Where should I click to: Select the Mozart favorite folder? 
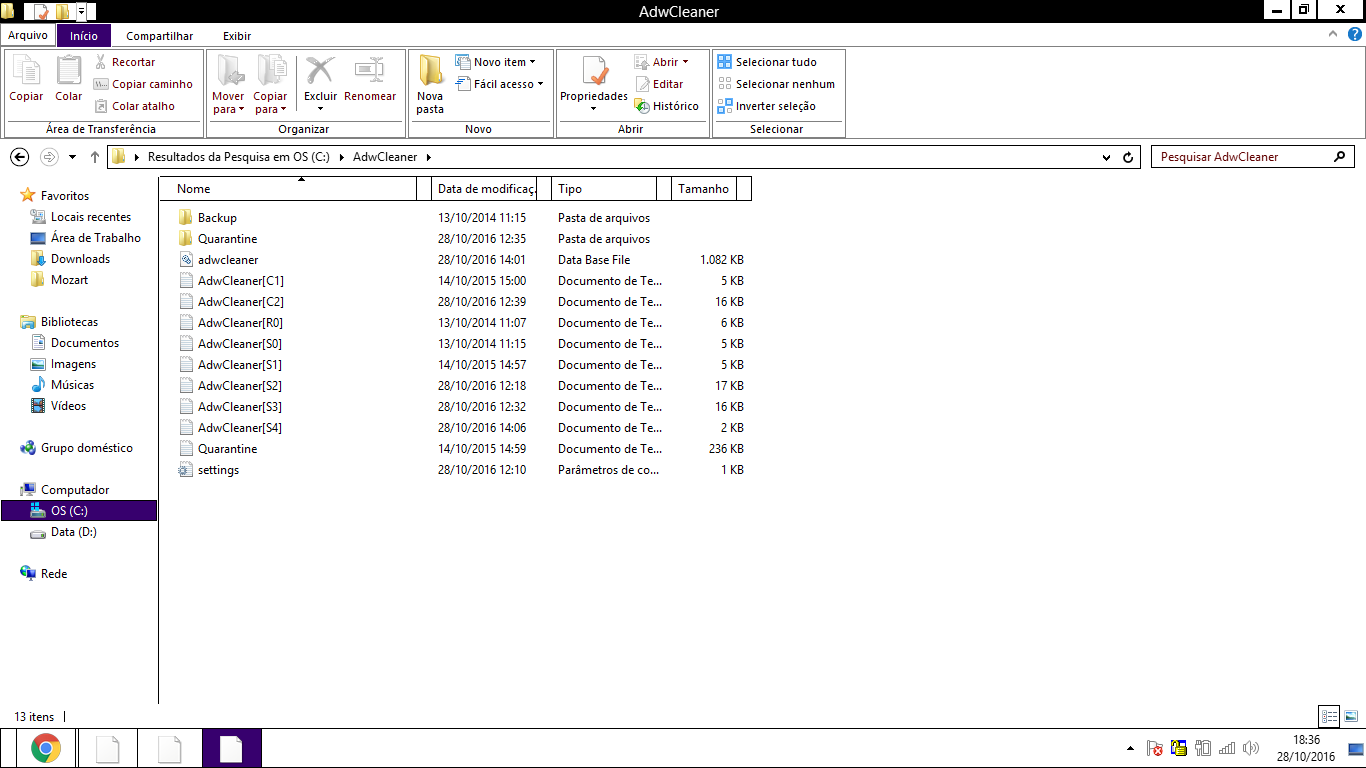[69, 280]
